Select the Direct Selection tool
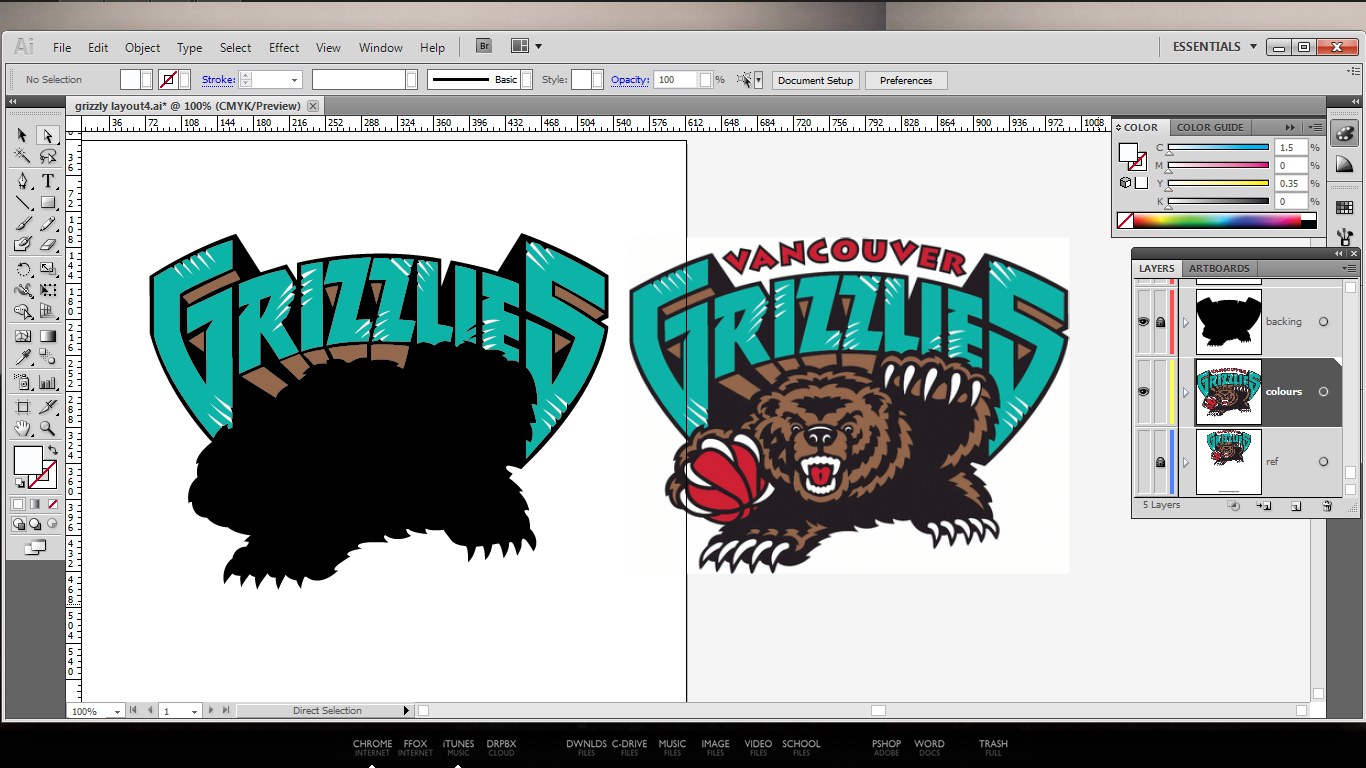The height and width of the screenshot is (768, 1366). 47,135
